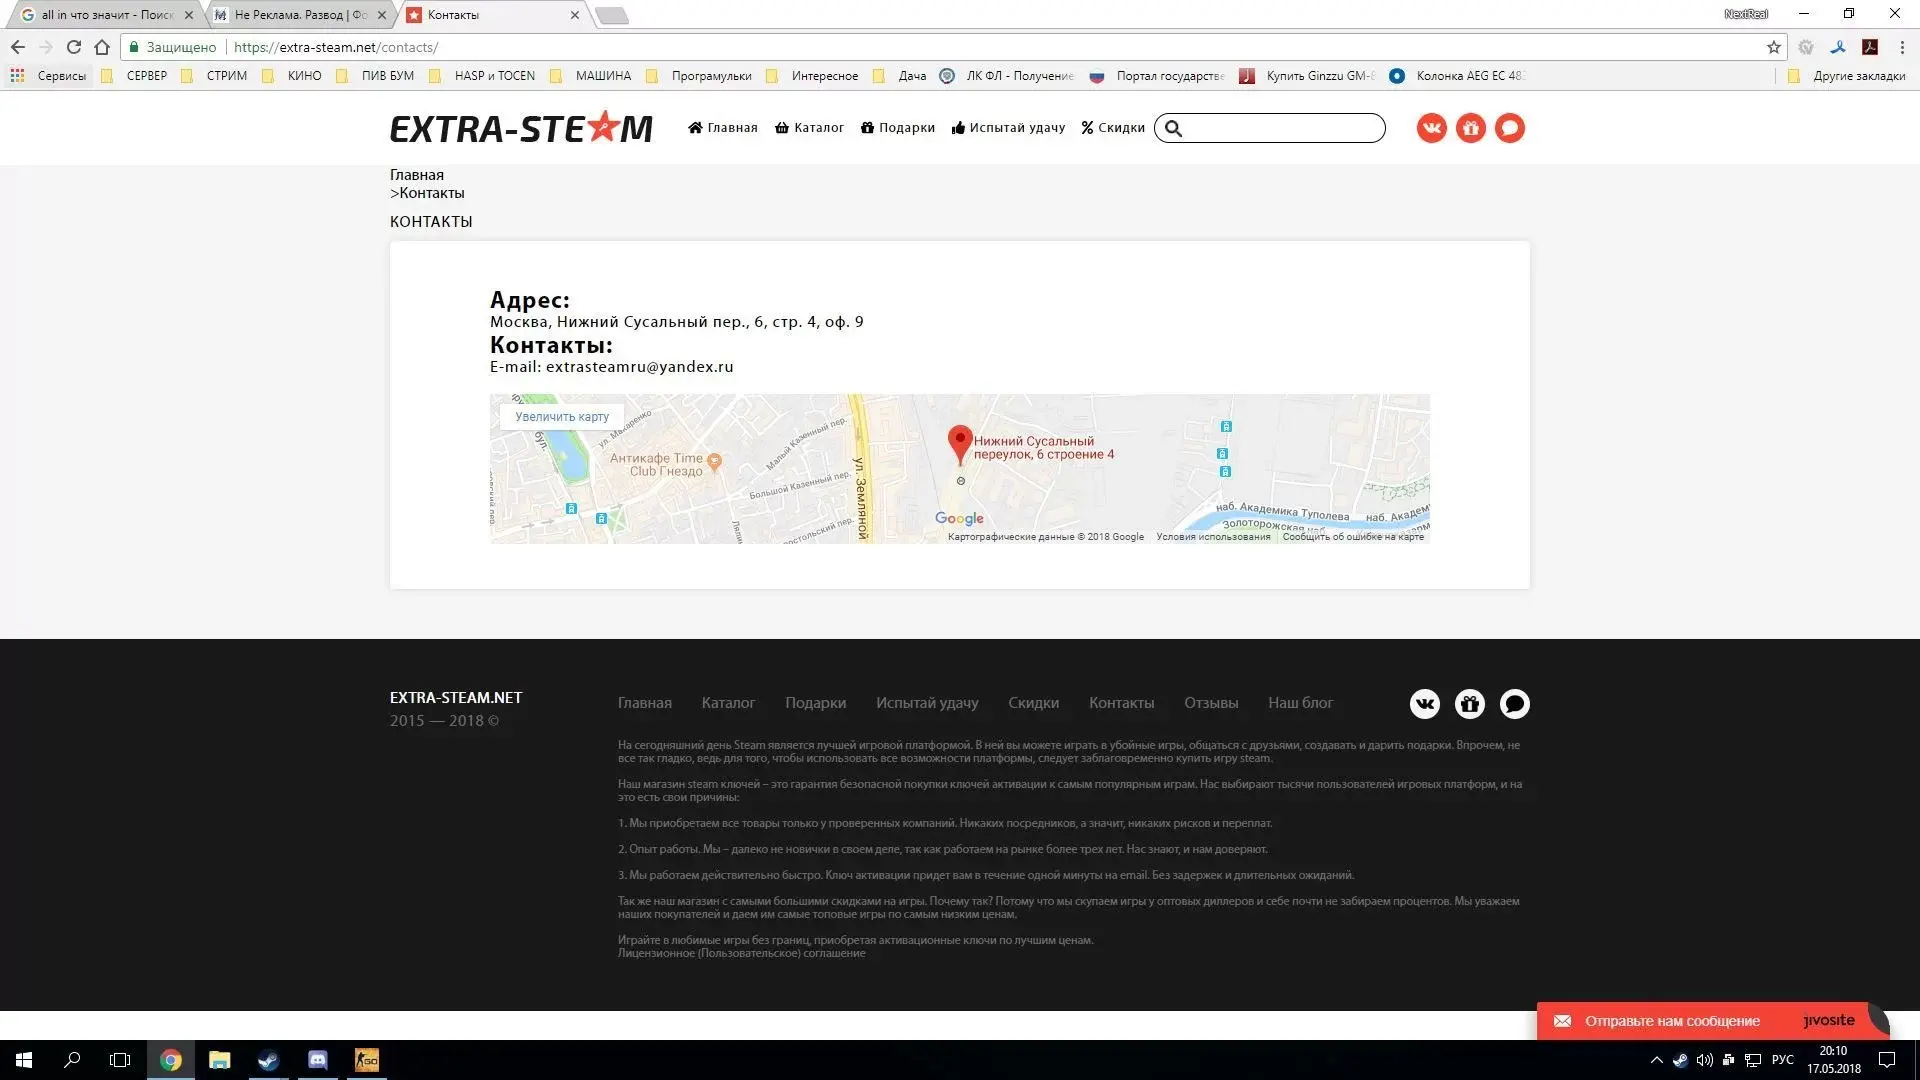Image resolution: width=1920 pixels, height=1080 pixels.
Task: Click the VK icon in the footer
Action: click(x=1424, y=704)
